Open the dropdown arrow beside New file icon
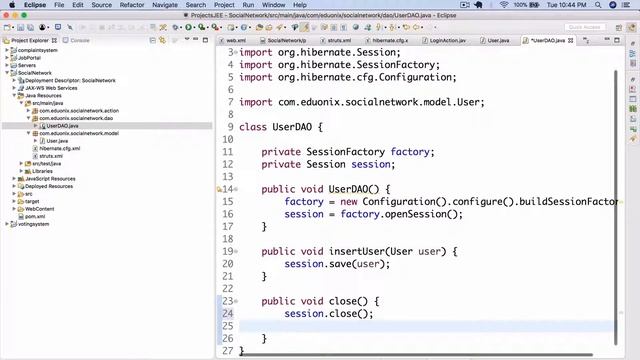This screenshot has height=360, width=640. (x=13, y=28)
